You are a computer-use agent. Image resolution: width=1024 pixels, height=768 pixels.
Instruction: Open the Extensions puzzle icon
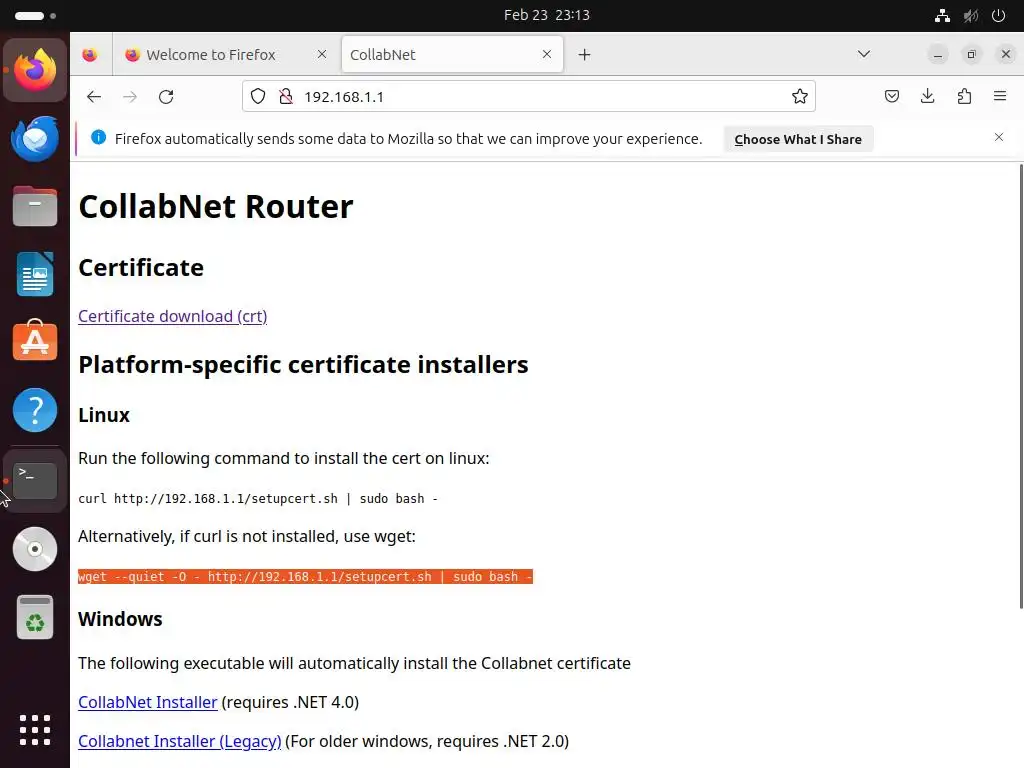click(x=964, y=97)
